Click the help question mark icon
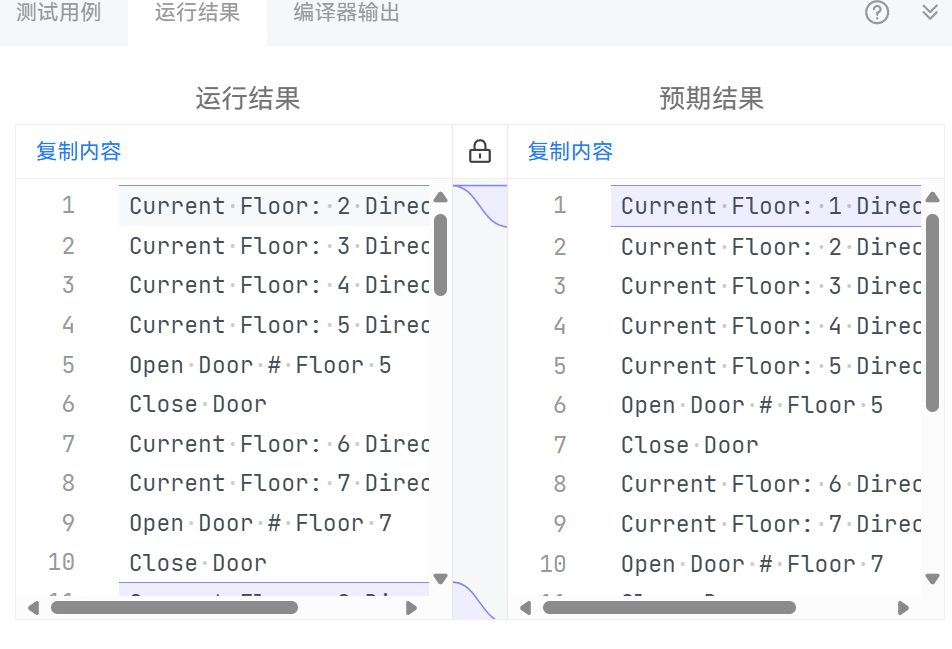The height and width of the screenshot is (649, 952). tap(877, 13)
